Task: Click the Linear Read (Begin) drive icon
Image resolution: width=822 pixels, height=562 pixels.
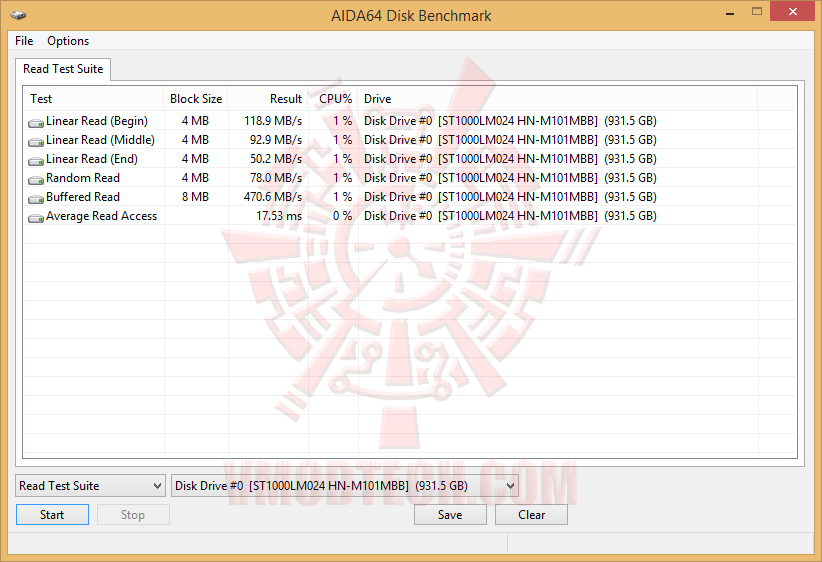Action: [x=36, y=123]
